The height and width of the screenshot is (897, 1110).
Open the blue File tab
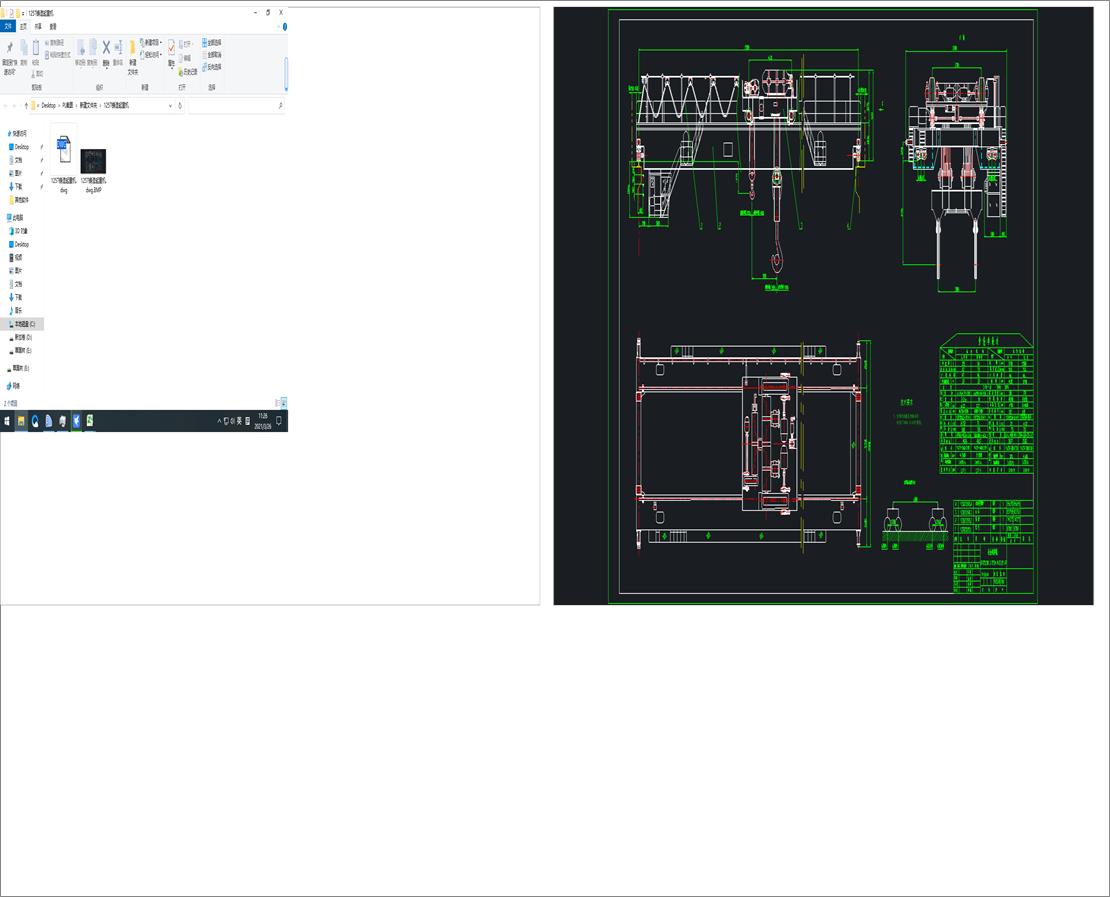tap(8, 26)
